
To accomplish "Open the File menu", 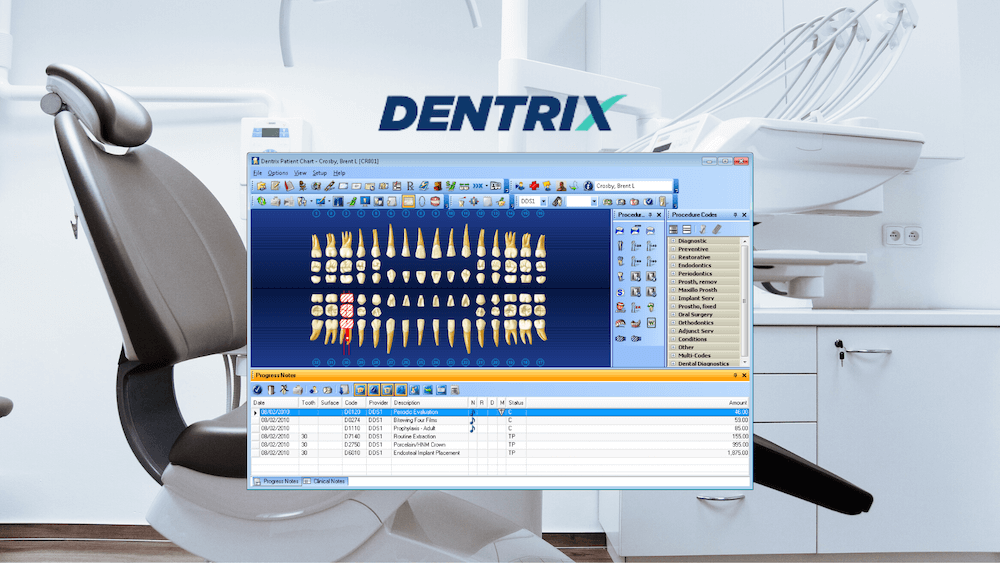I will click(x=257, y=173).
